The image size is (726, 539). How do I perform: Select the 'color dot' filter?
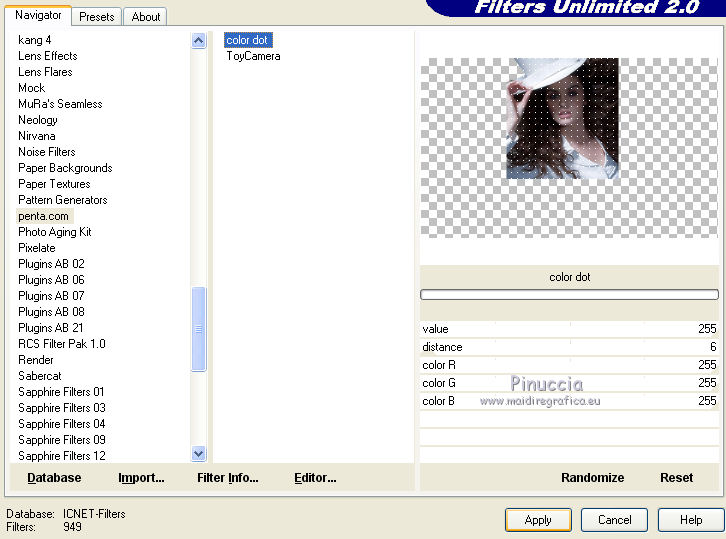[248, 40]
